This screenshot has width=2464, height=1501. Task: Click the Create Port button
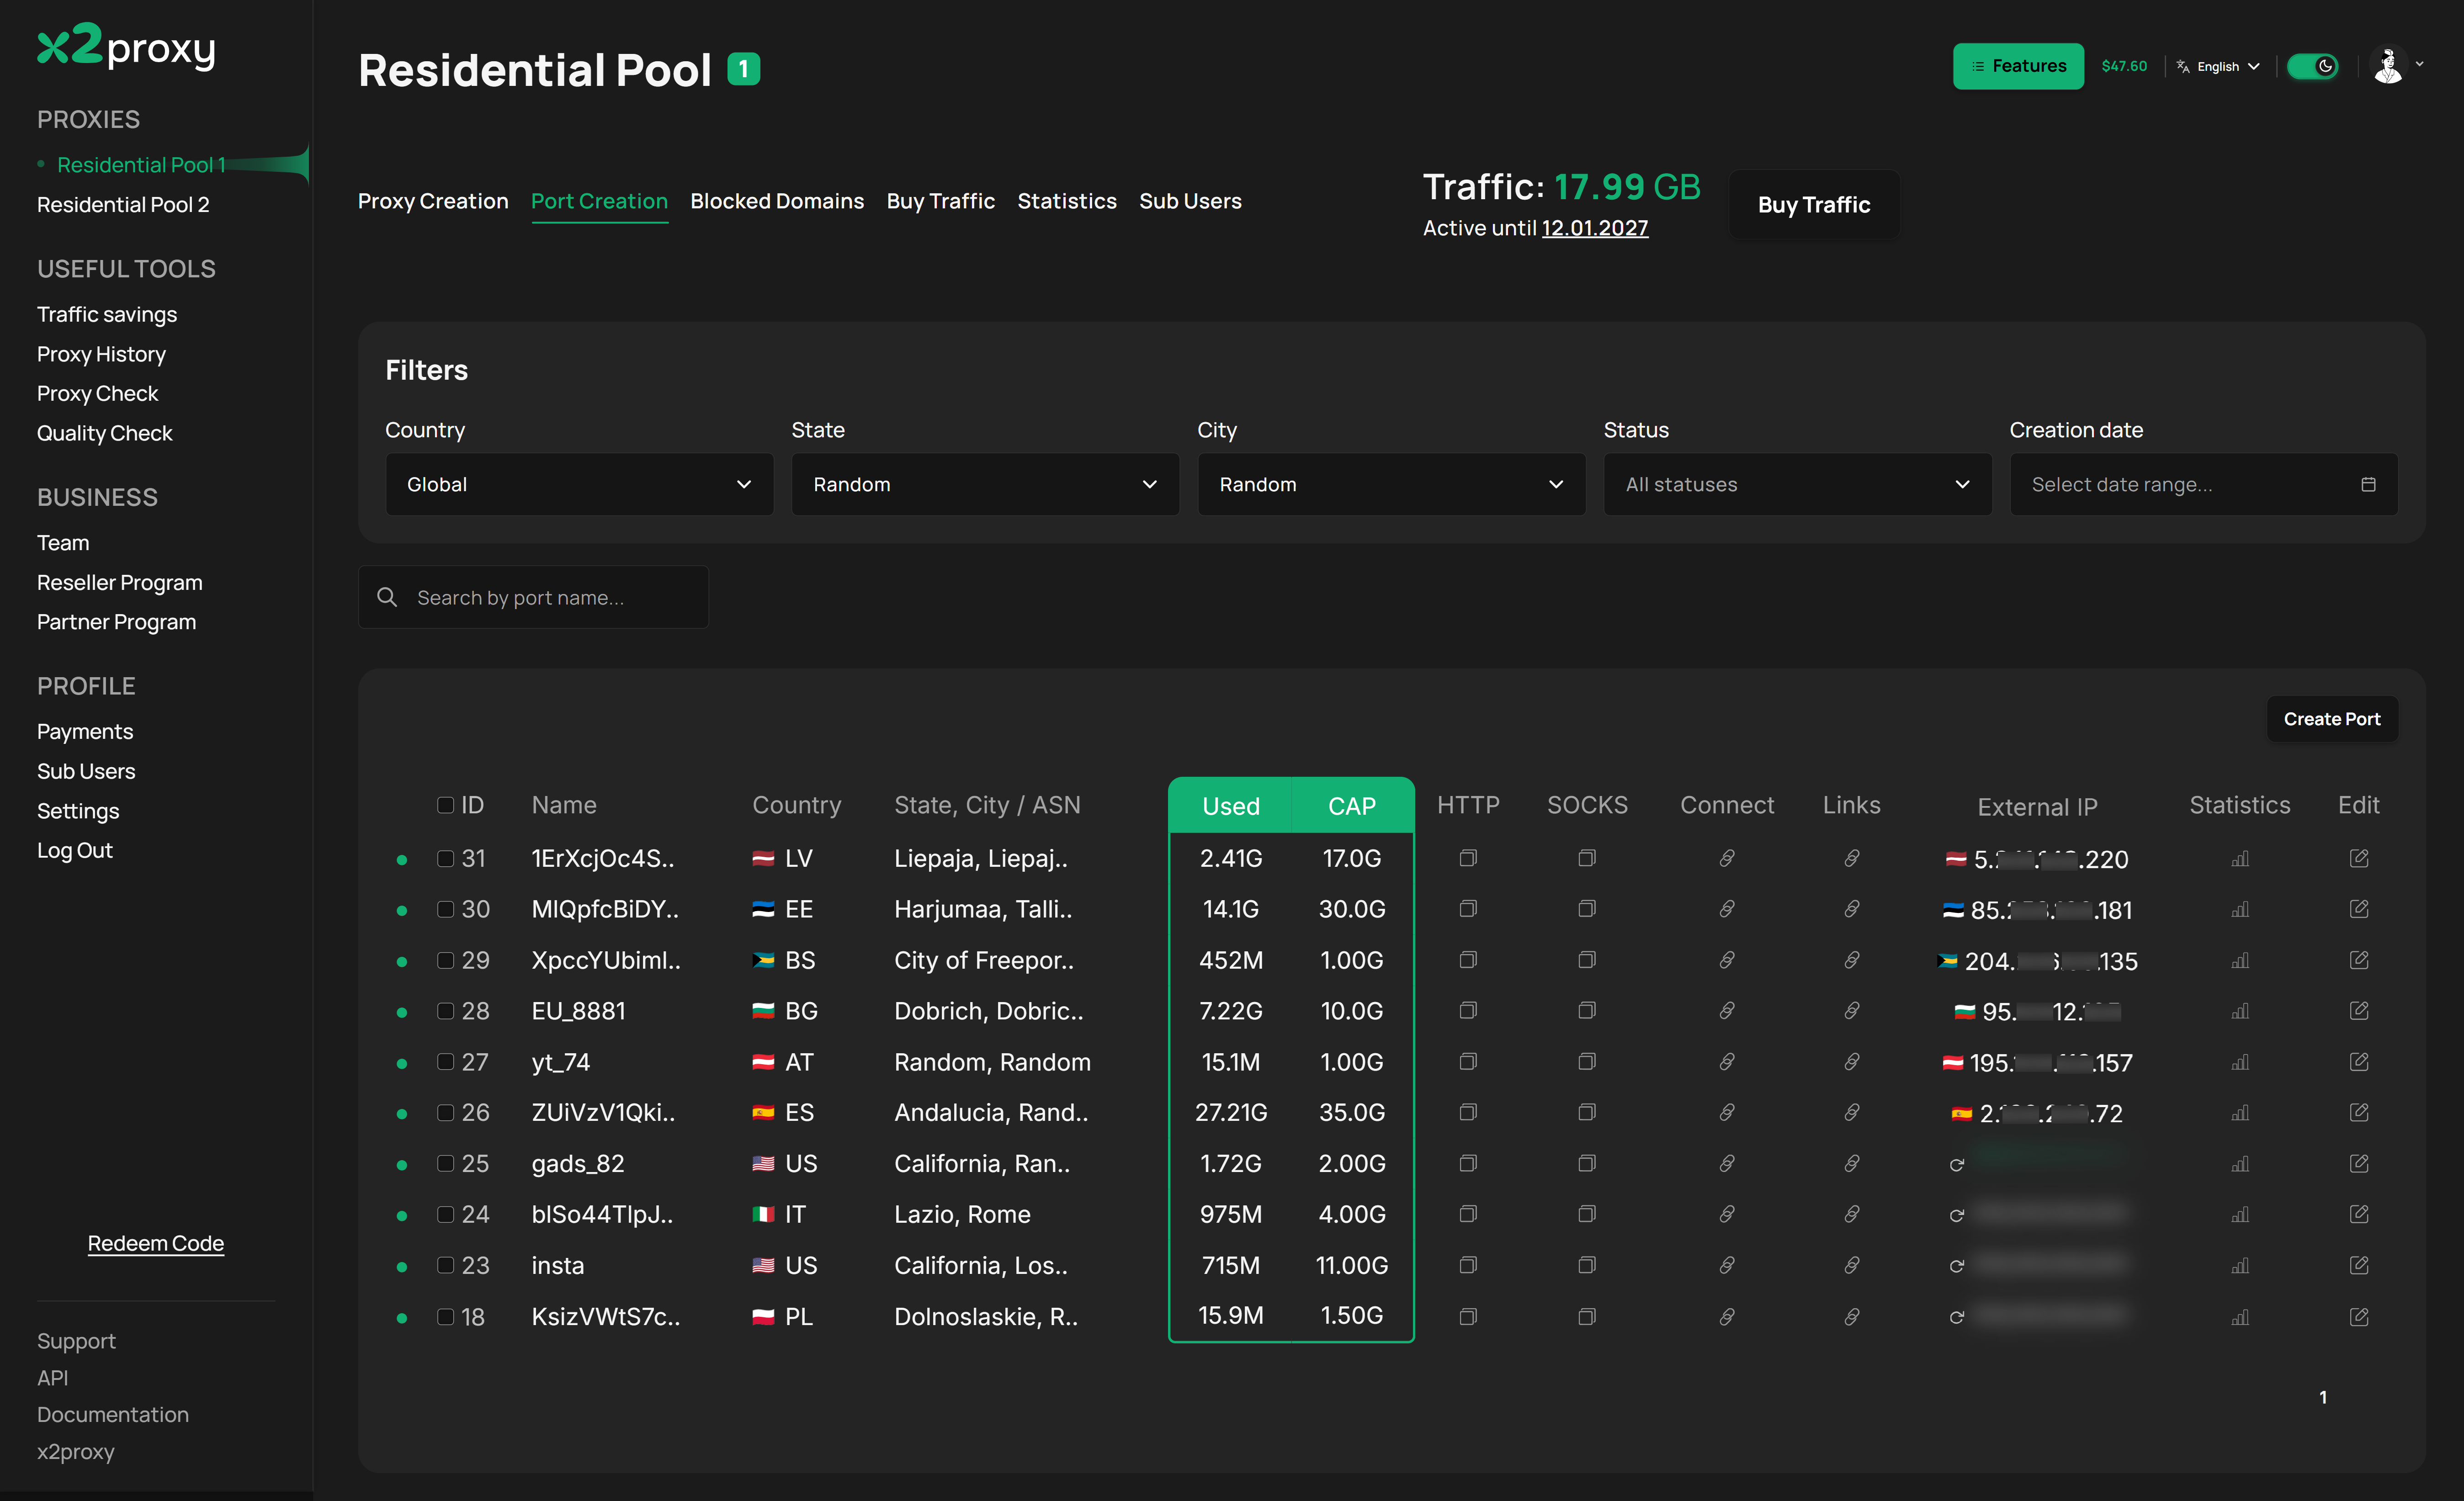pyautogui.click(x=2332, y=719)
